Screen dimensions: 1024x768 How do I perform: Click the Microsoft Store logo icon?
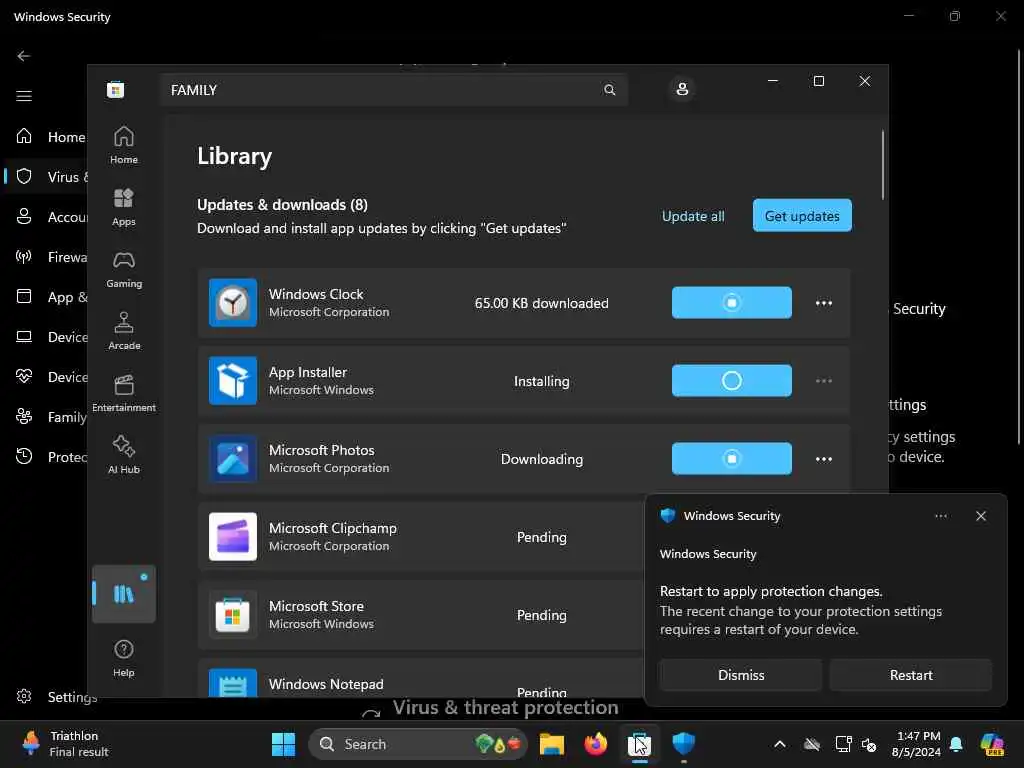(x=116, y=89)
